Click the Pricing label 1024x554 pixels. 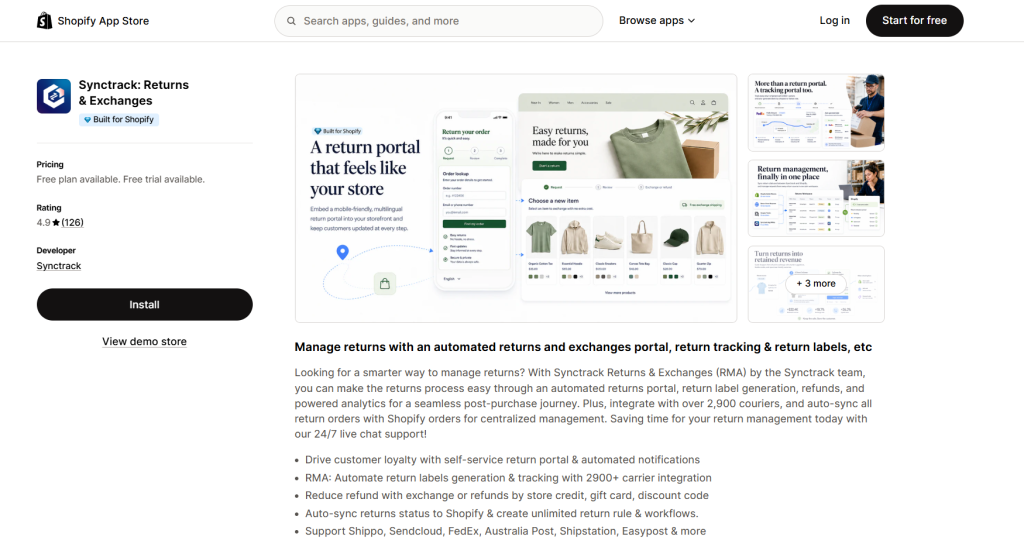tap(50, 165)
